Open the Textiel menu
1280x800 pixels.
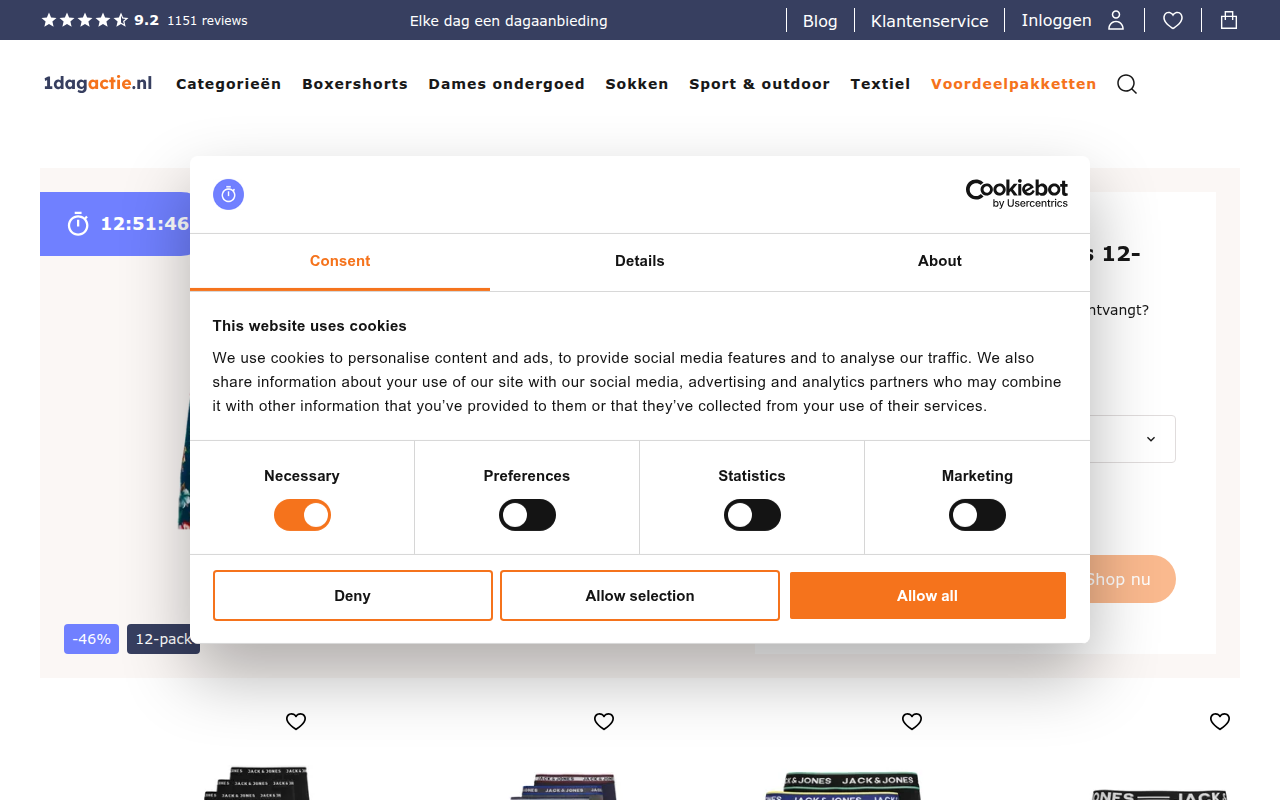point(881,84)
